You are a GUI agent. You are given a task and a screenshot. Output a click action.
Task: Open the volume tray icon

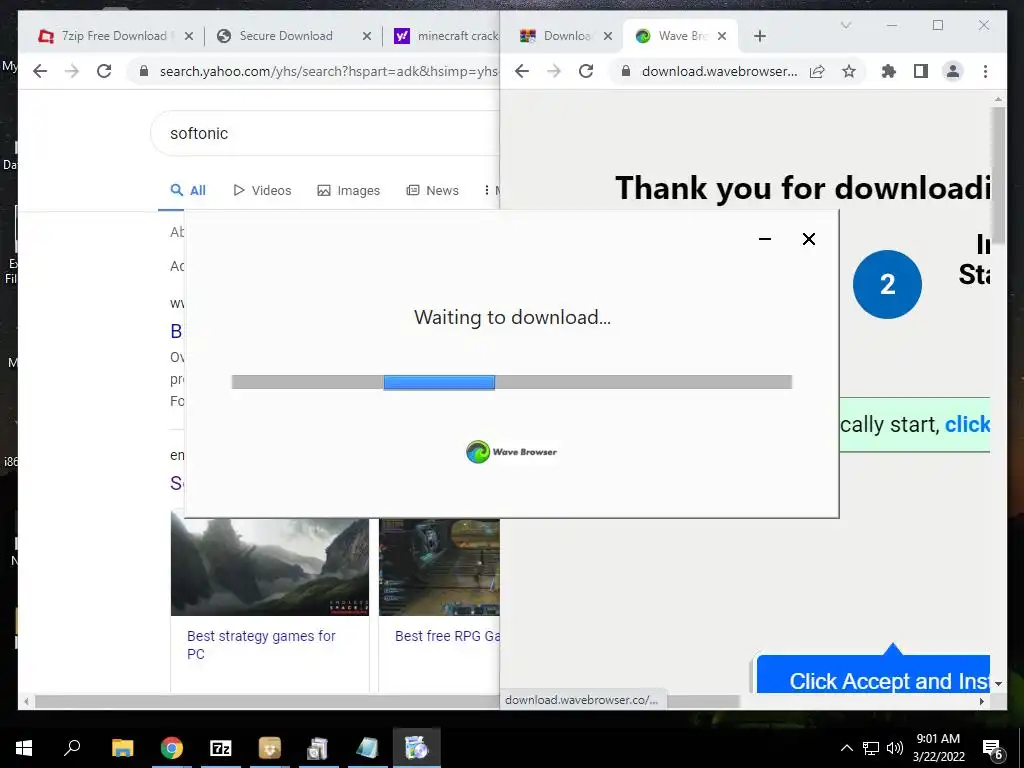(x=895, y=748)
